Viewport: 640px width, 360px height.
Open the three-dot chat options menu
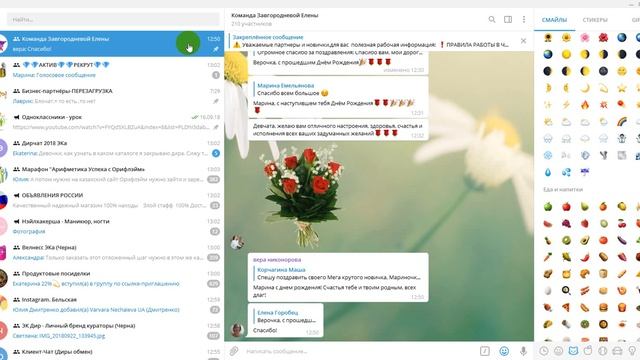[524, 19]
